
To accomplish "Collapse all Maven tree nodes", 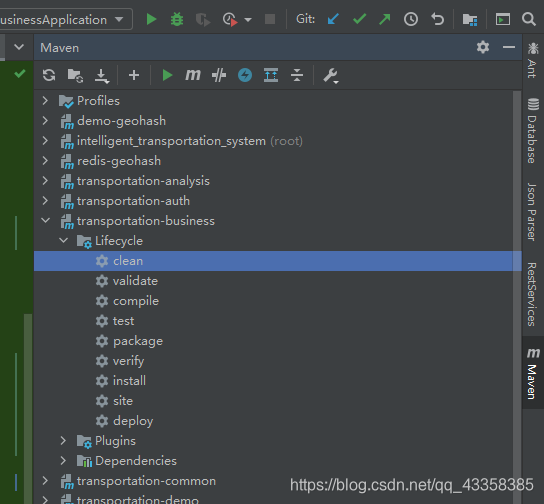I will click(297, 75).
